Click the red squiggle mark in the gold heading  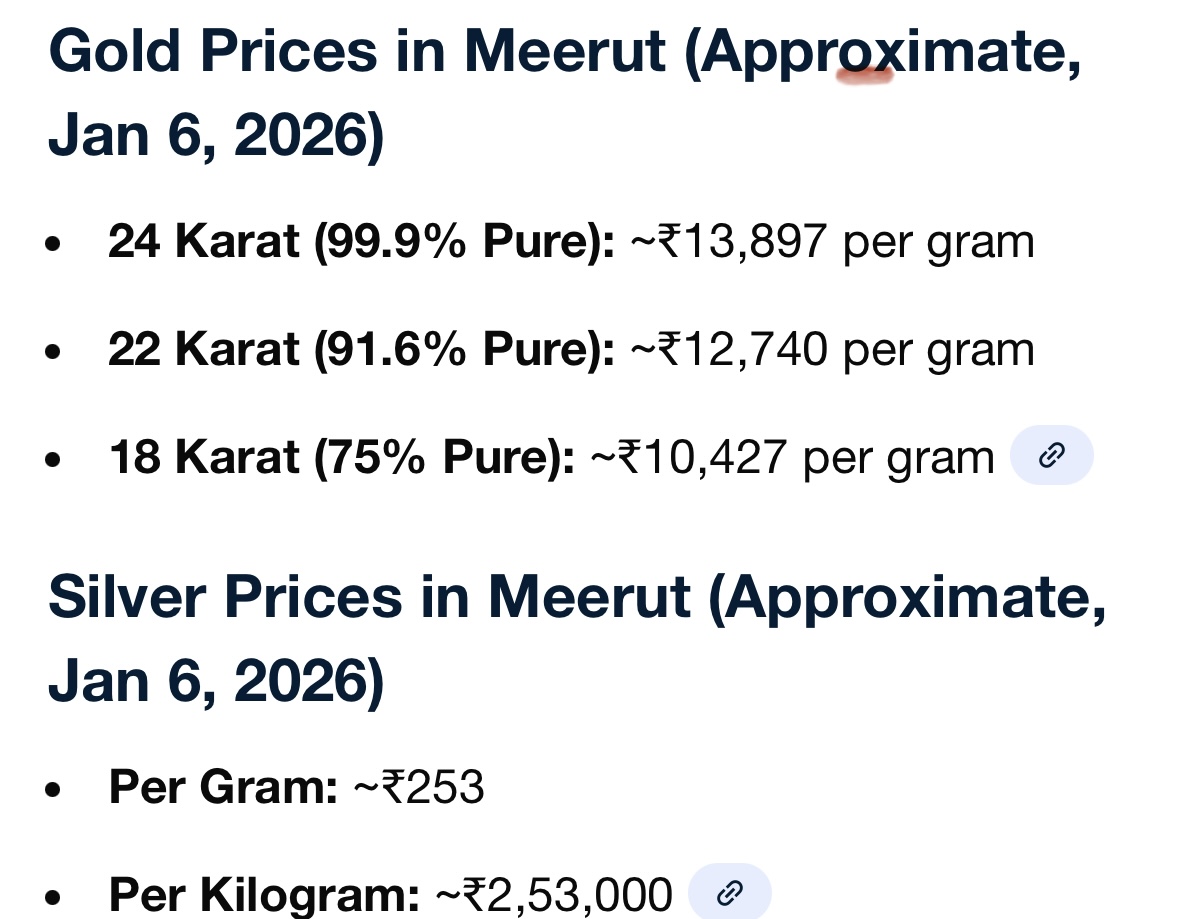coord(866,73)
